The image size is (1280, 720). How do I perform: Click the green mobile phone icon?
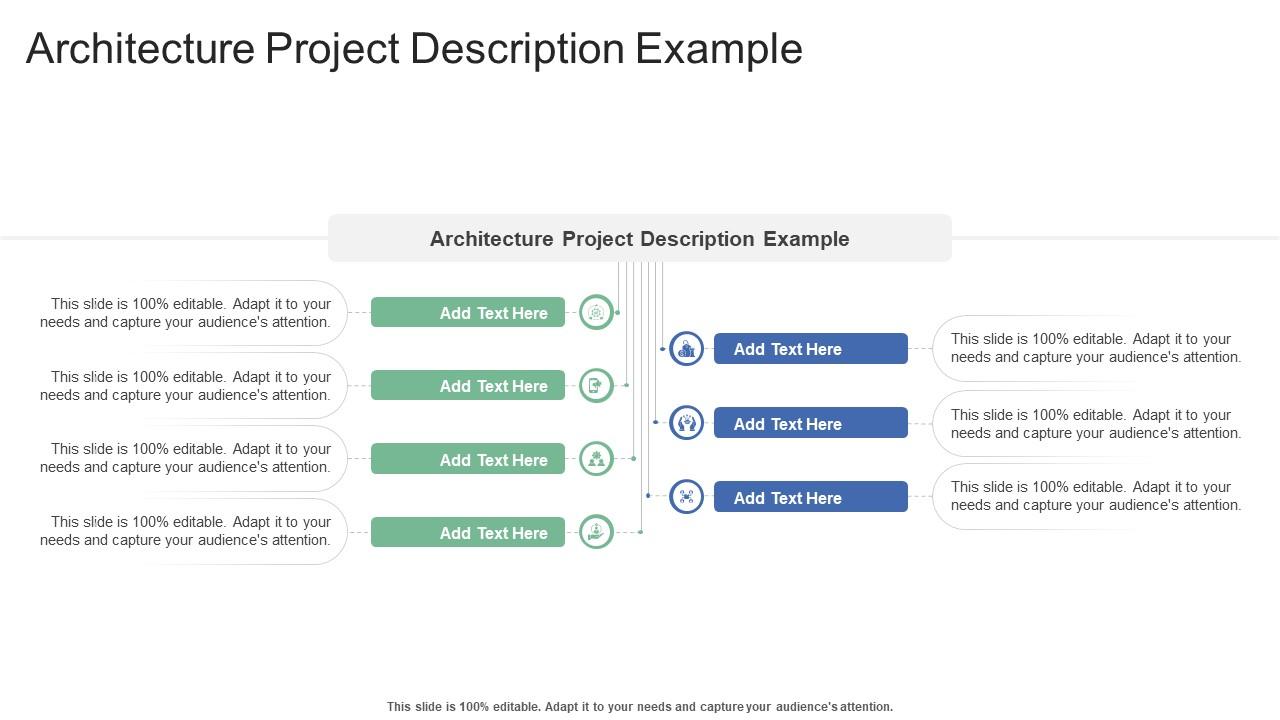pos(596,386)
